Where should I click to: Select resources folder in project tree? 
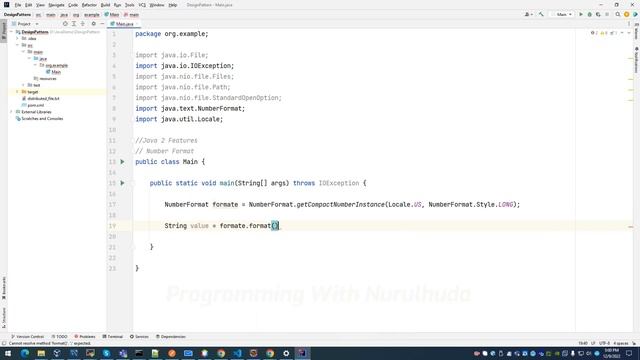(45, 78)
